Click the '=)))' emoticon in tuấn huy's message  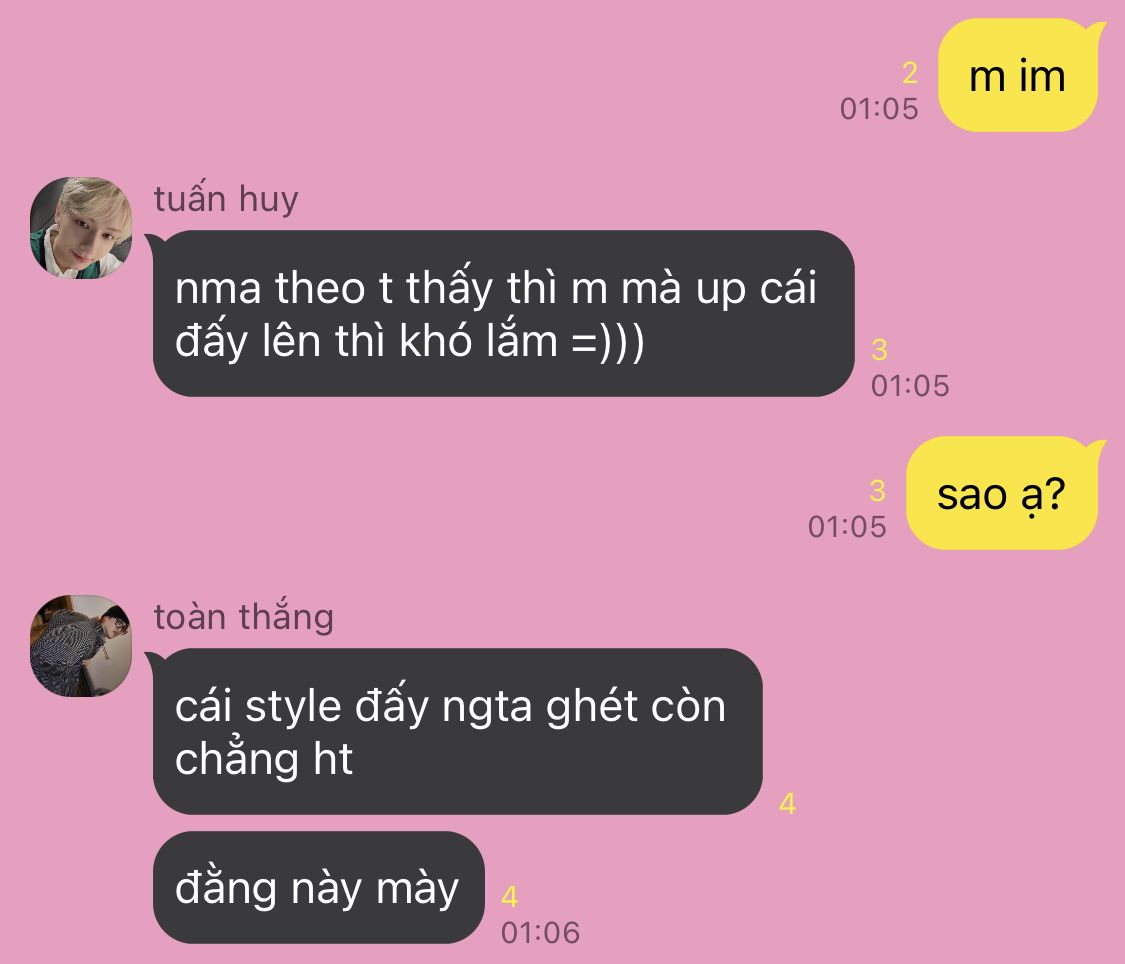[608, 341]
